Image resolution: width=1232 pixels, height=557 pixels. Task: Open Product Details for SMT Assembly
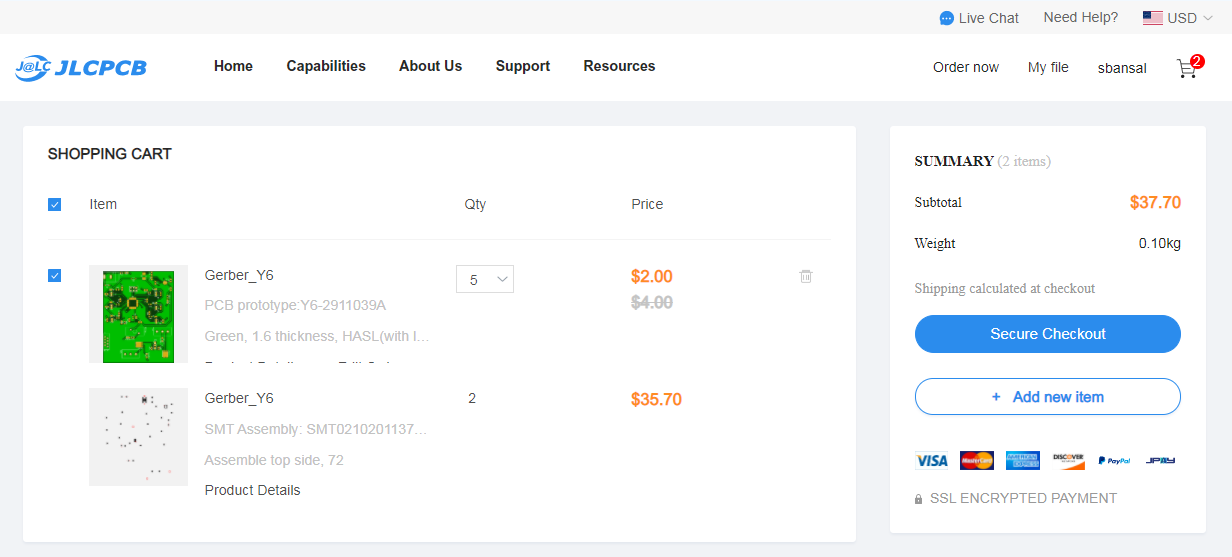click(x=252, y=490)
